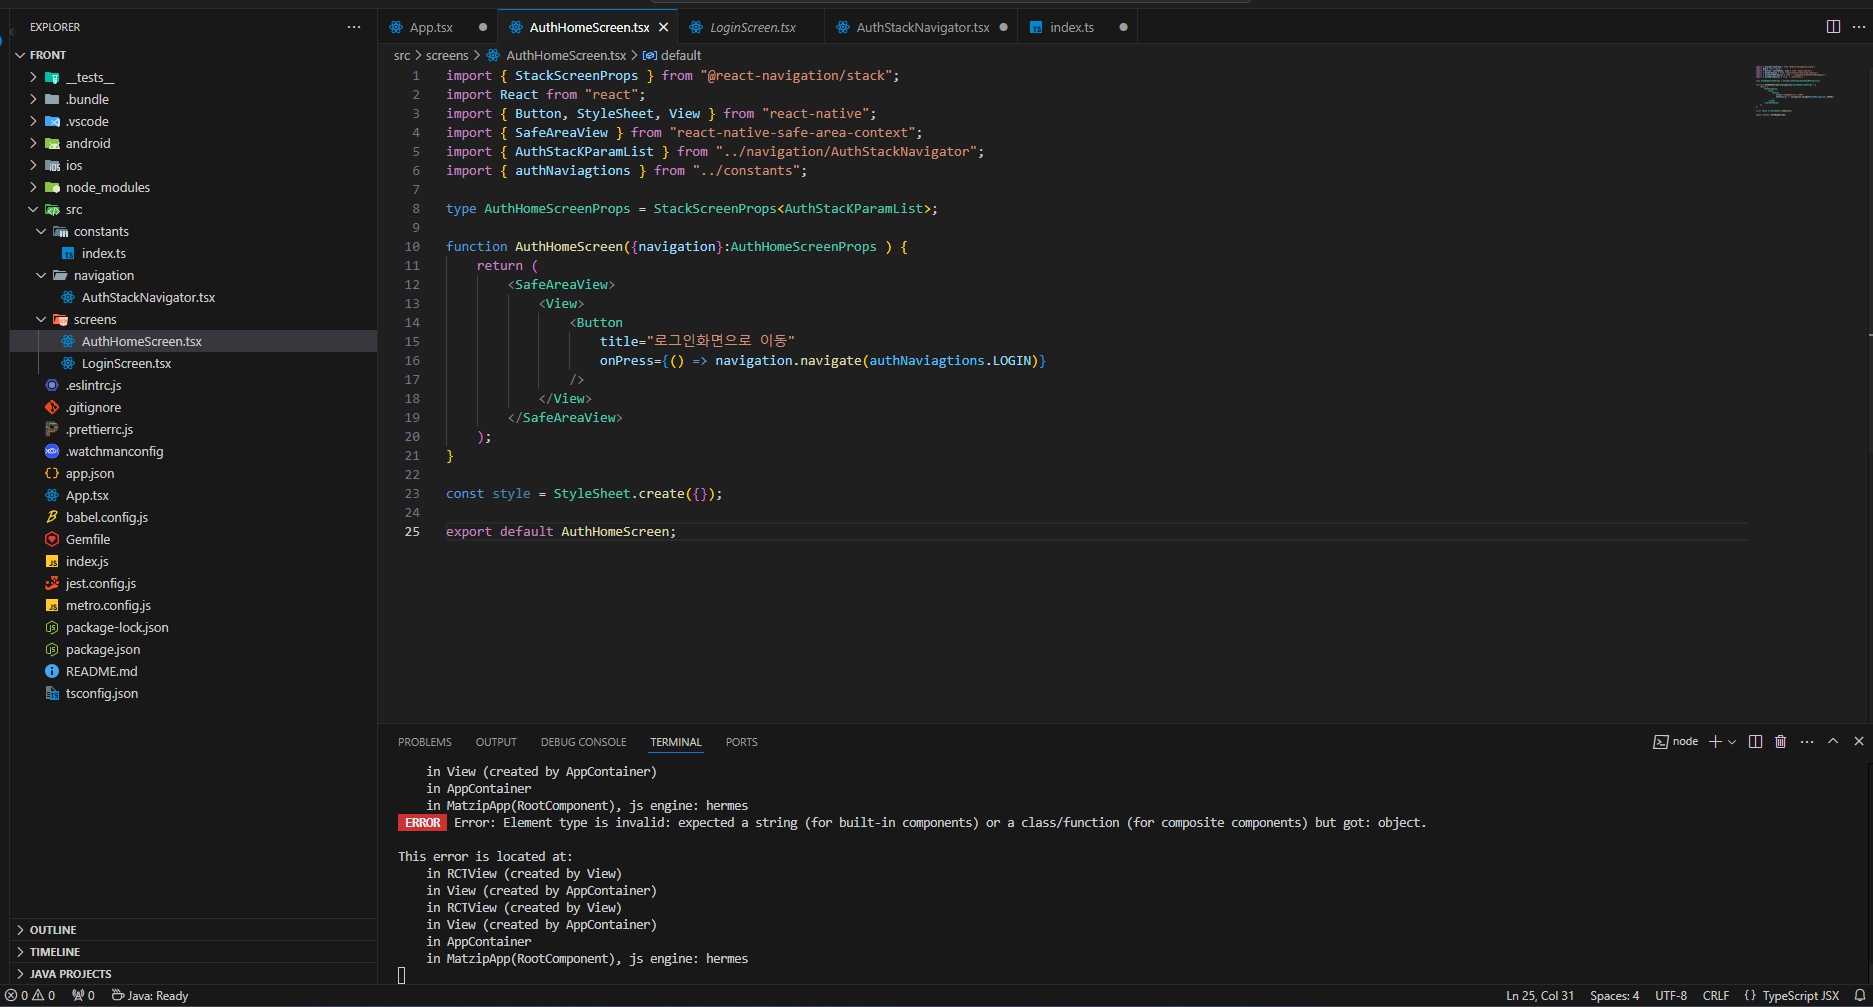Open the PORTS panel tab
The width and height of the screenshot is (1873, 1007).
click(741, 742)
